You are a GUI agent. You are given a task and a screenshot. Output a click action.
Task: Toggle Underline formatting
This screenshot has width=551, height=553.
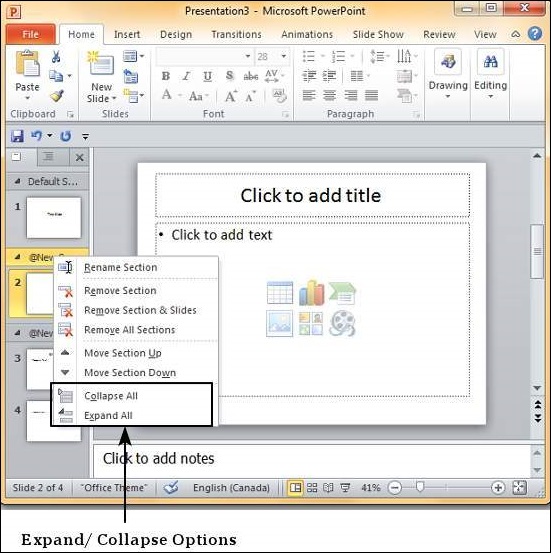(208, 76)
